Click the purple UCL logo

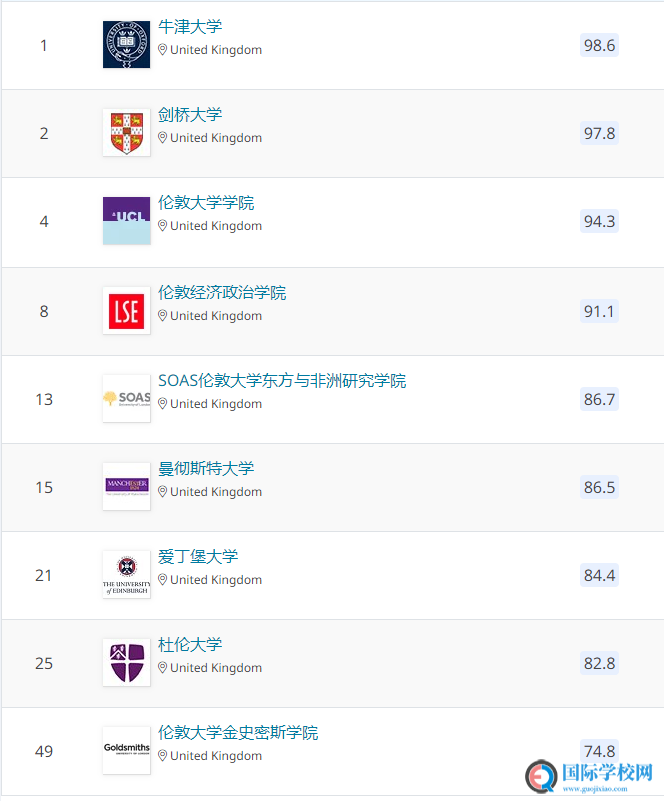(x=127, y=221)
